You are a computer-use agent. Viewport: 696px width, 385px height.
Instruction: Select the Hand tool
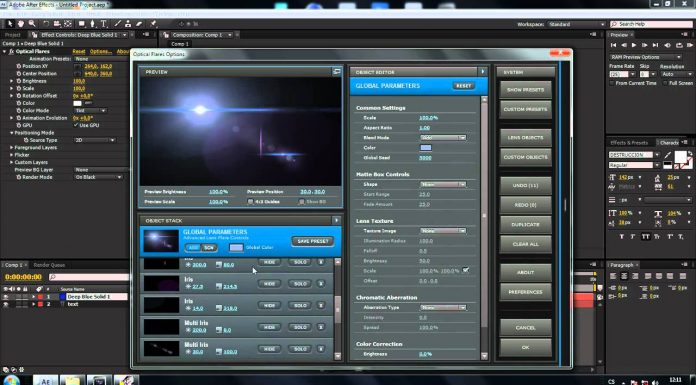coord(21,24)
